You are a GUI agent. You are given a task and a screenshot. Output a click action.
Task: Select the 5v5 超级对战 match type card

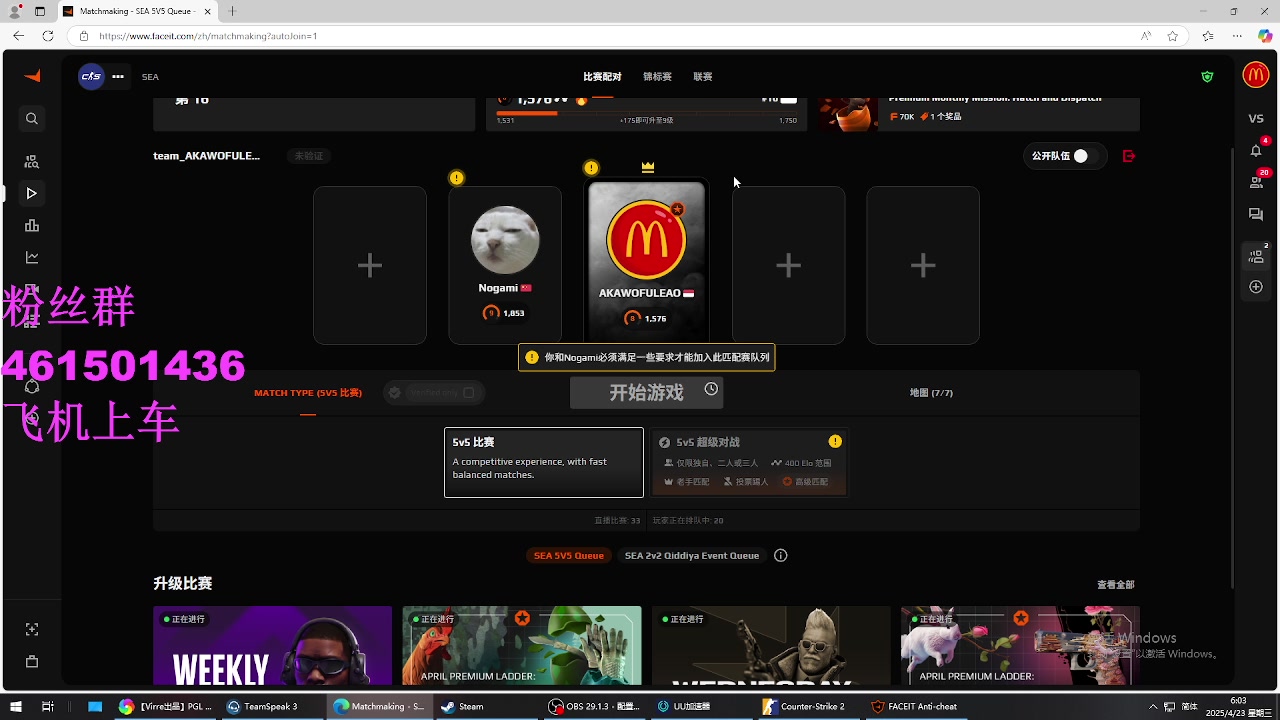click(x=748, y=462)
